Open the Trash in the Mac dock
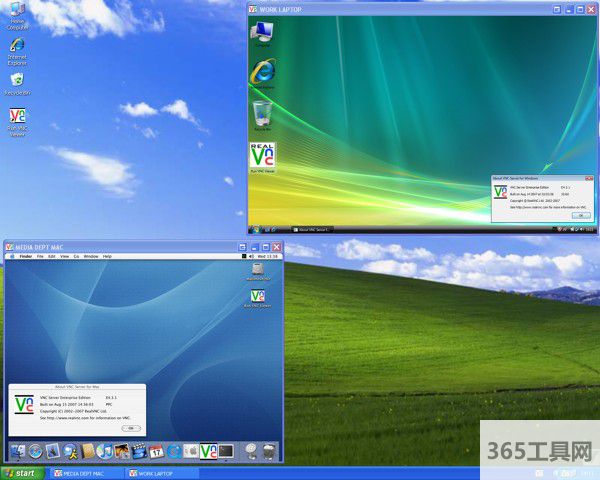This screenshot has height=480, width=600. (x=270, y=451)
